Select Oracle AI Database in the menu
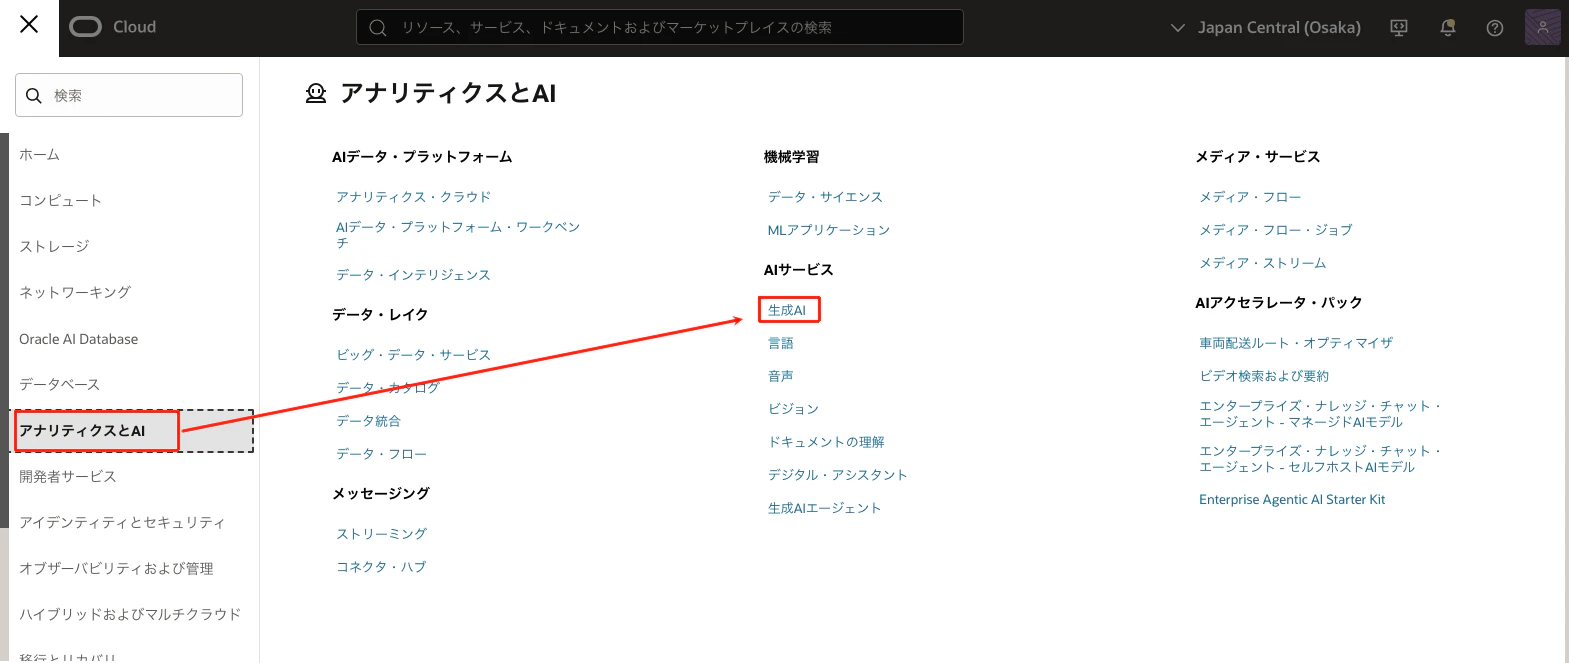 pyautogui.click(x=79, y=339)
